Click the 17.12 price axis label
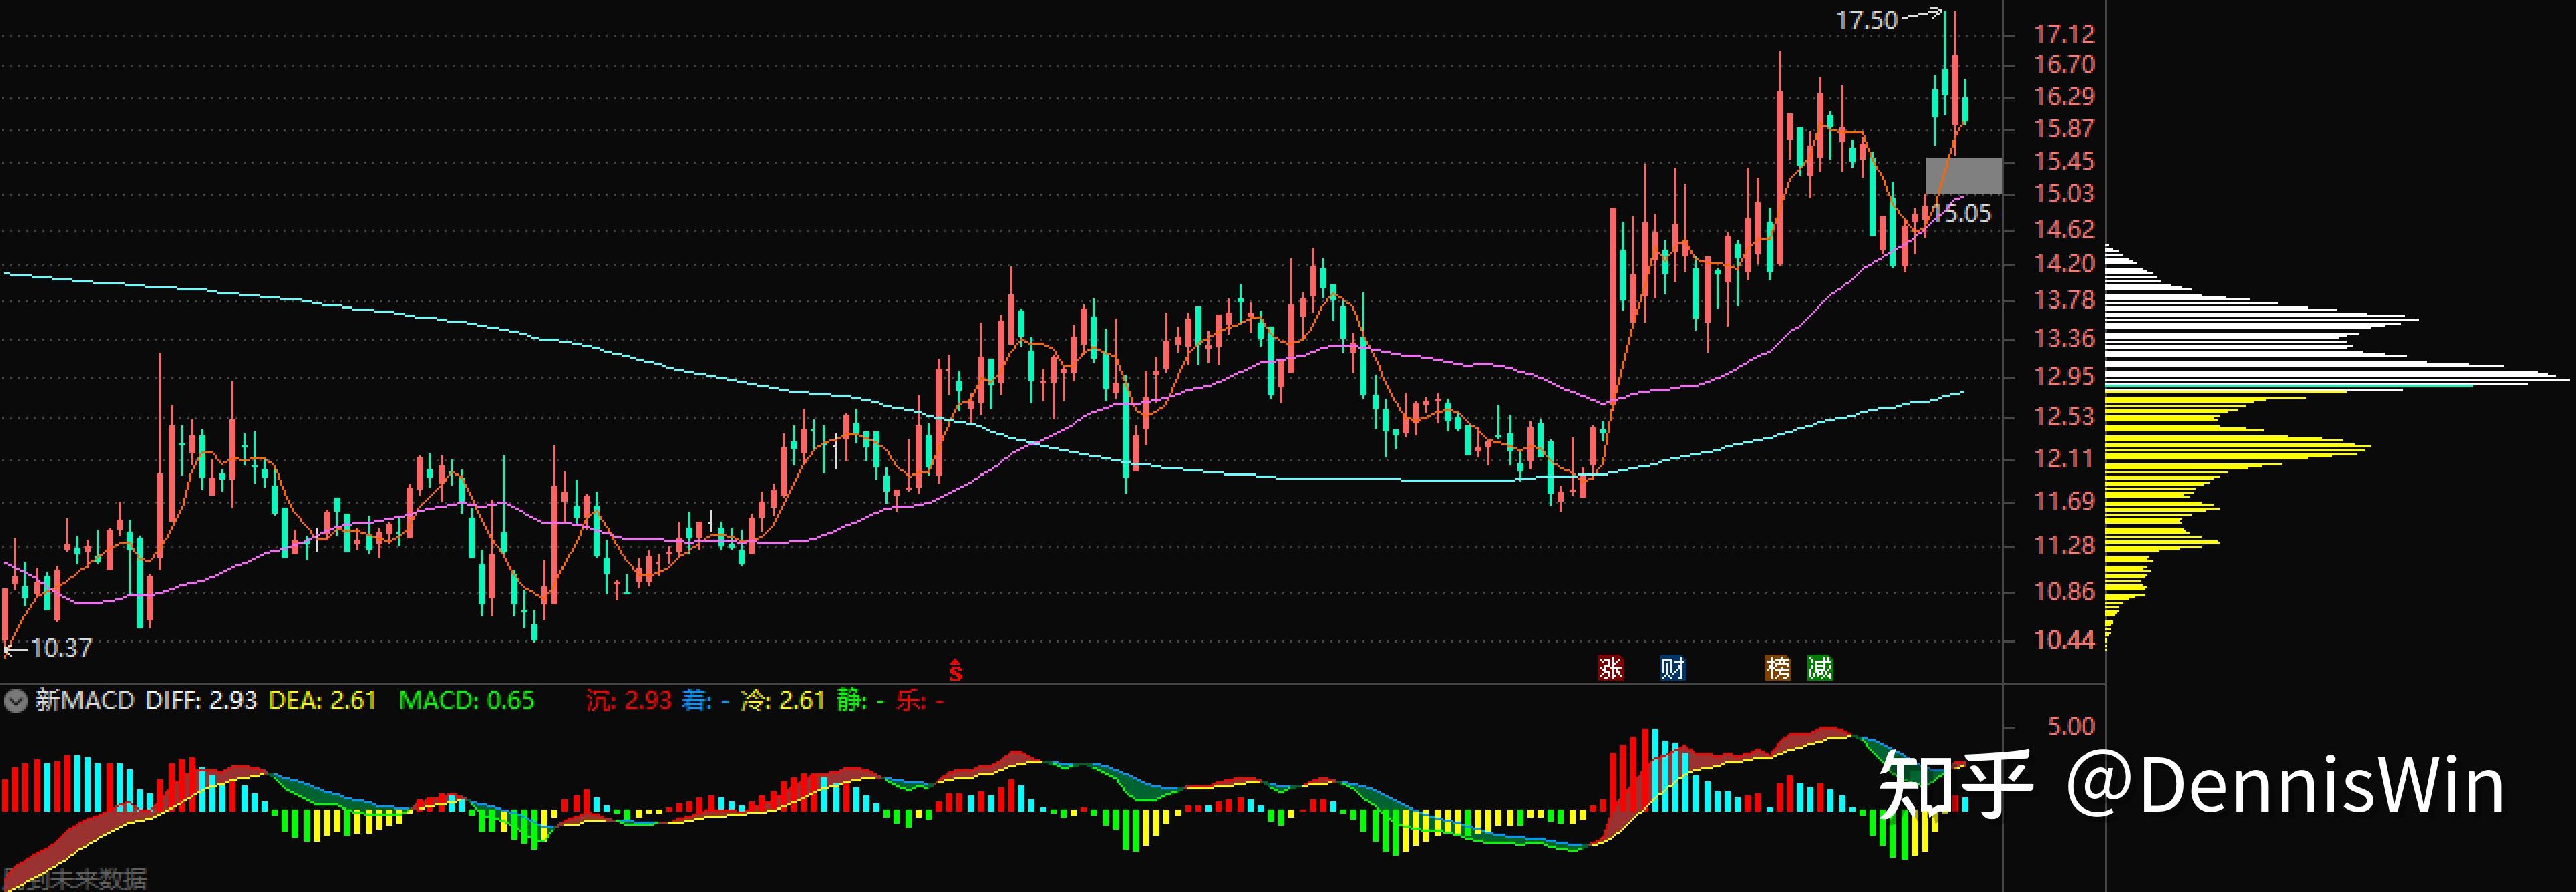 pos(2064,34)
